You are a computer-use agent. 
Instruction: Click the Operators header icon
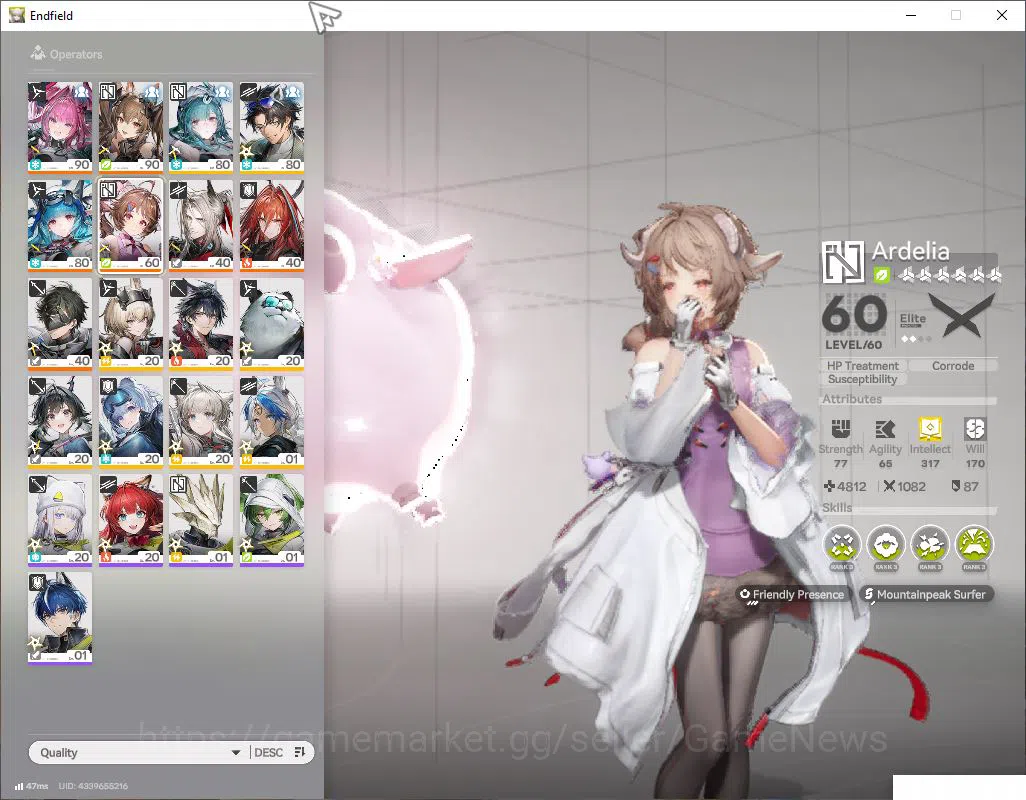point(38,53)
